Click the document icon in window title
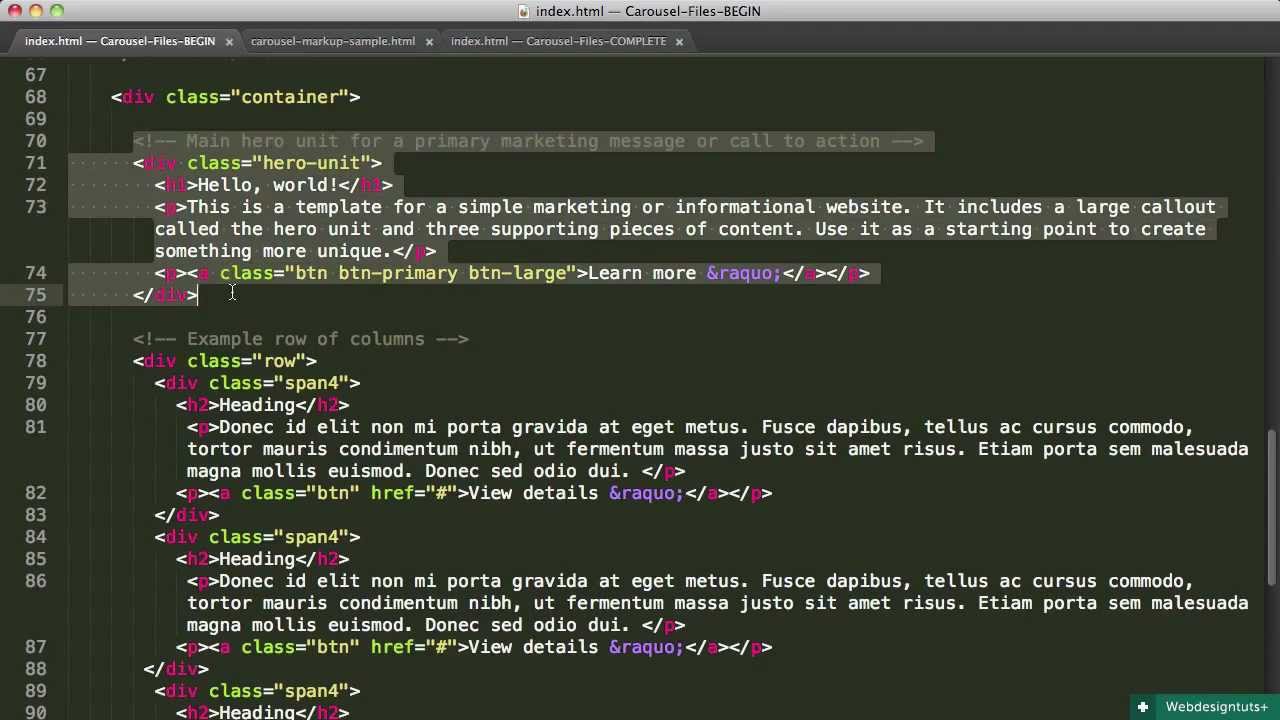Viewport: 1280px width, 720px height. pyautogui.click(x=524, y=11)
